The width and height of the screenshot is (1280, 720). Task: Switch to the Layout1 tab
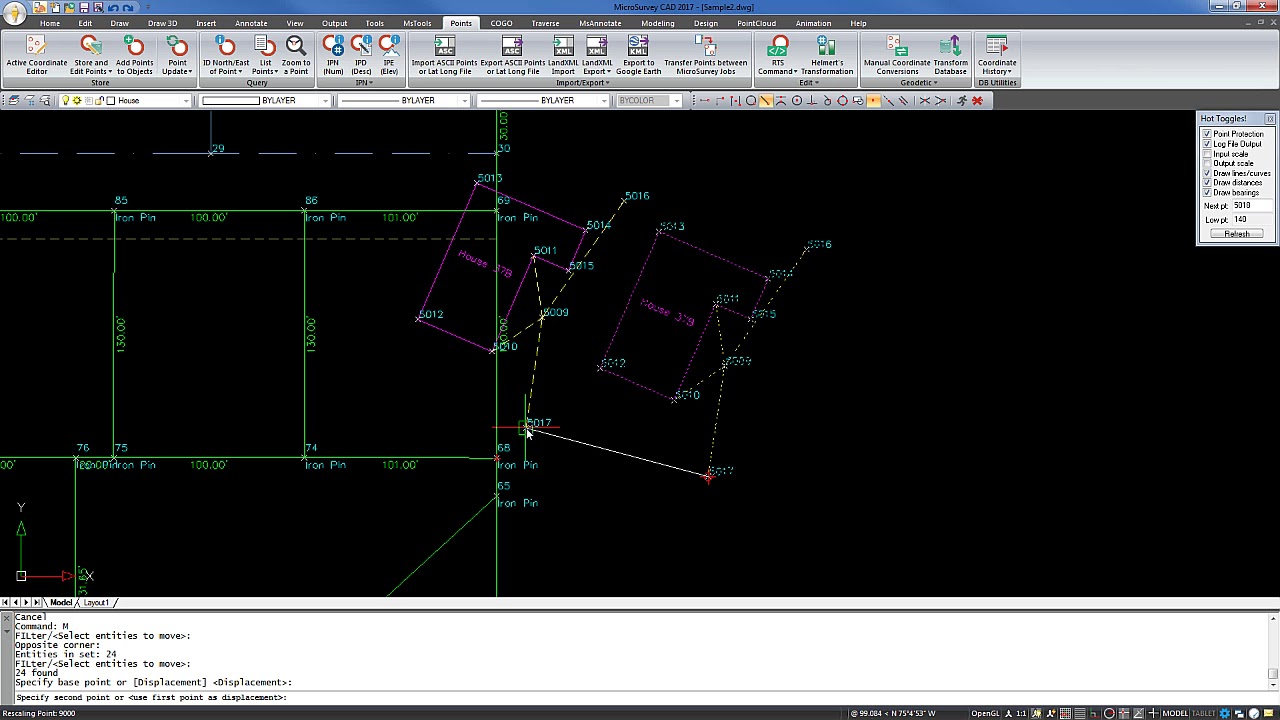(96, 602)
